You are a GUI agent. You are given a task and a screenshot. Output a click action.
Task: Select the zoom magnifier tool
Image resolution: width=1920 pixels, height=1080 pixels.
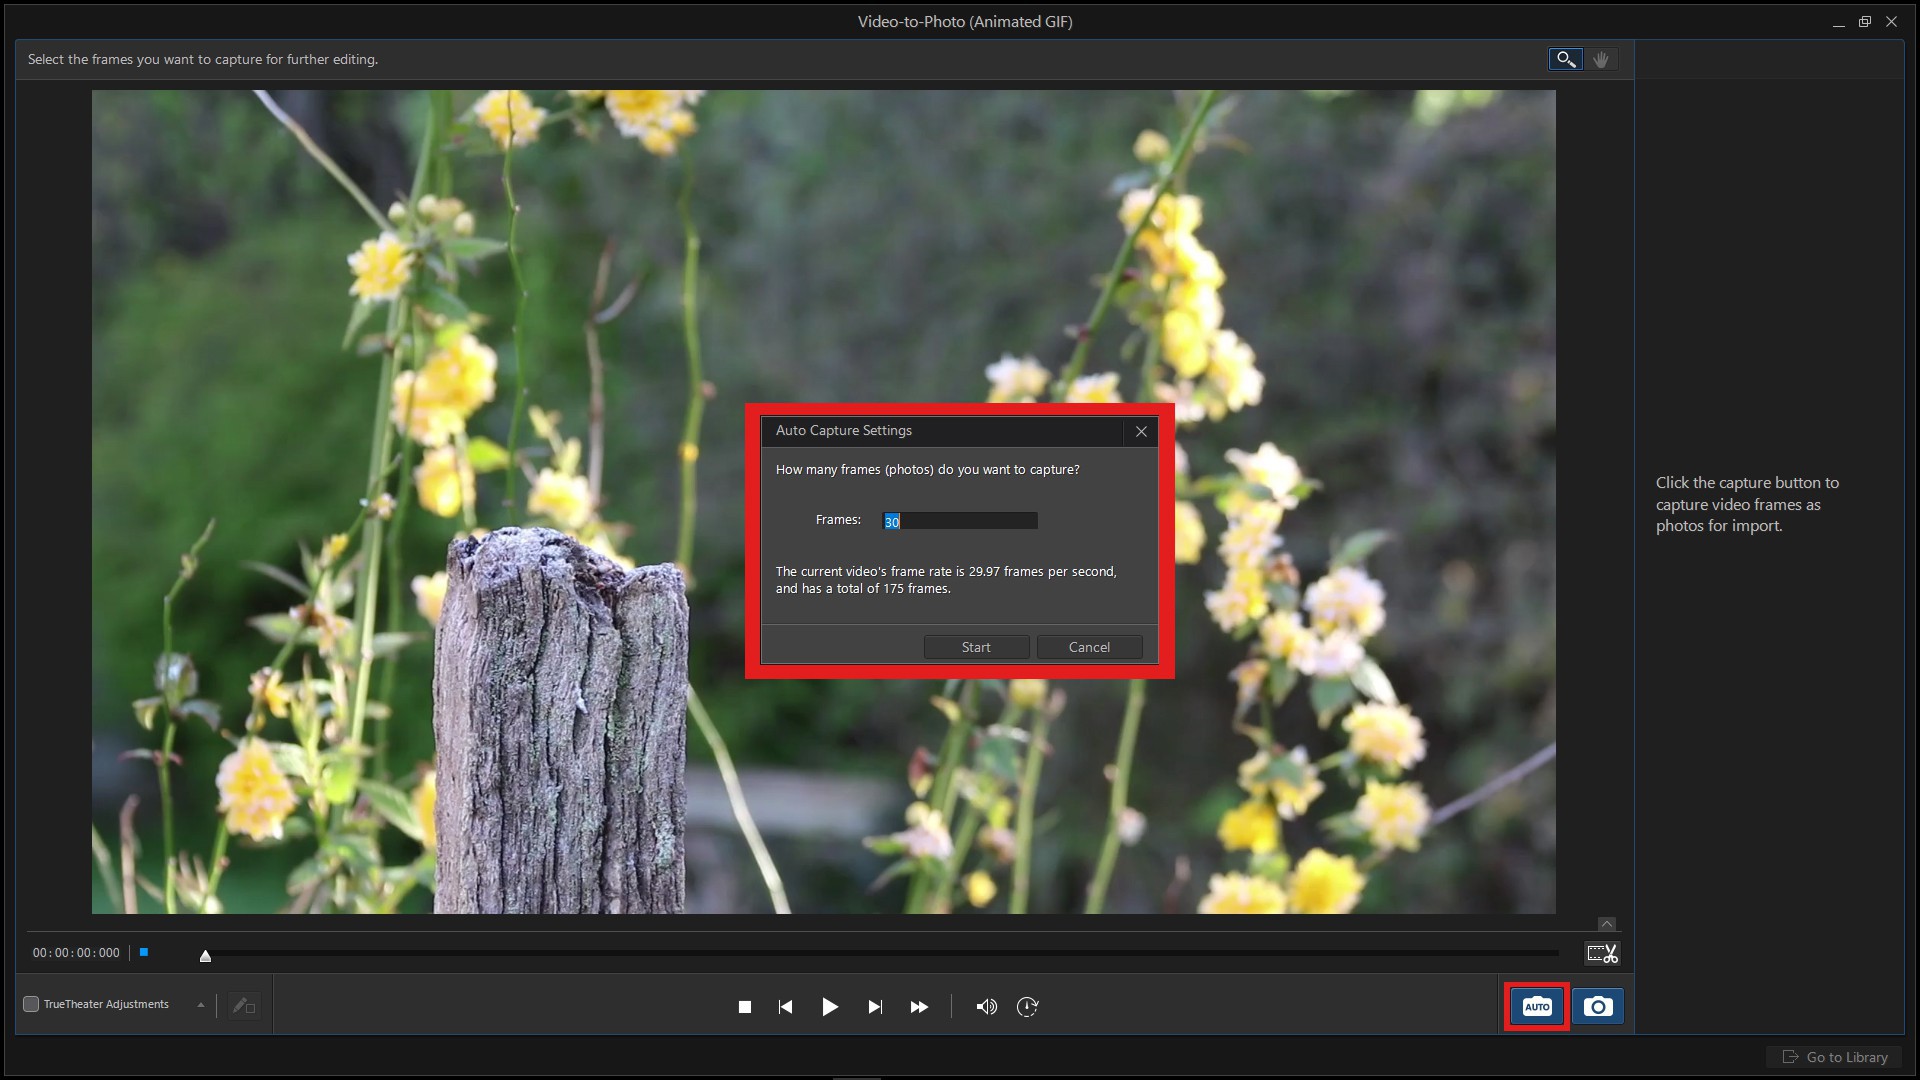[1566, 59]
